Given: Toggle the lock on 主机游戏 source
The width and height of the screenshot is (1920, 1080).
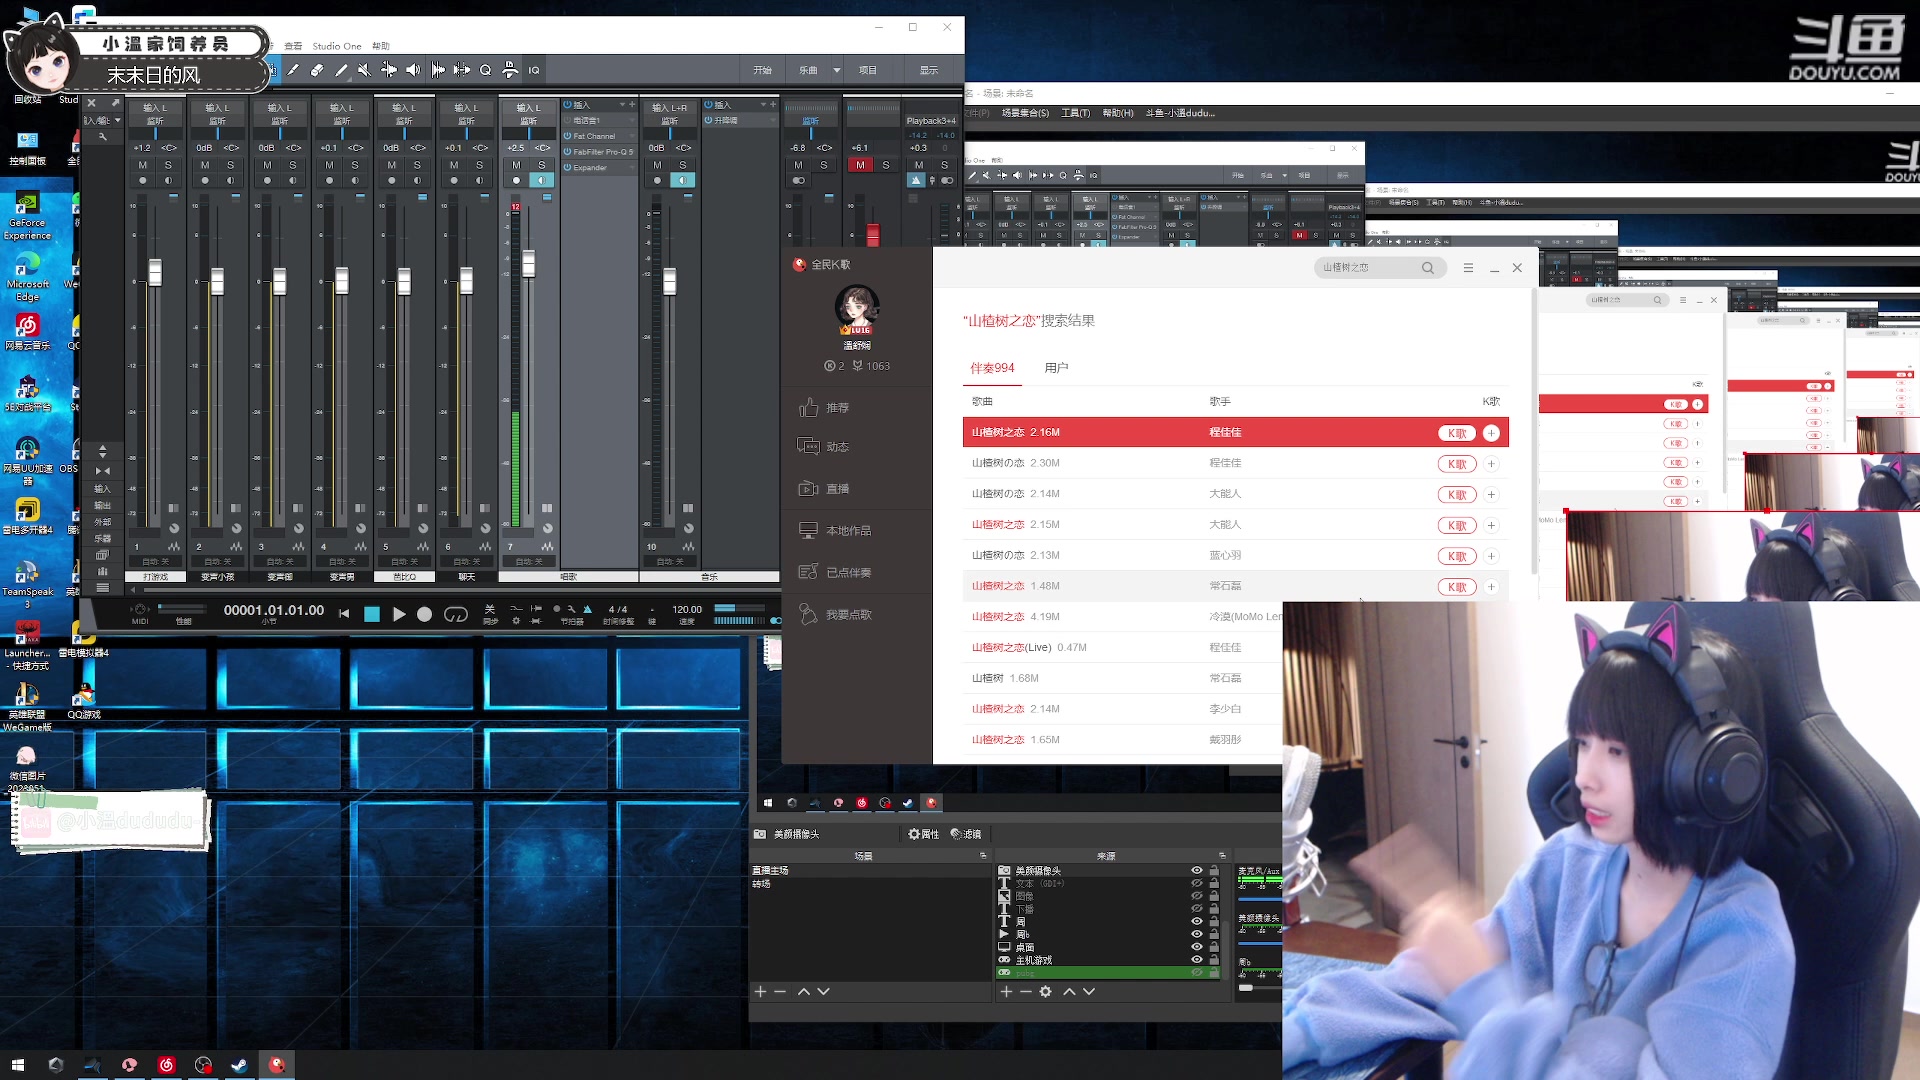Looking at the screenshot, I should click(x=1214, y=960).
